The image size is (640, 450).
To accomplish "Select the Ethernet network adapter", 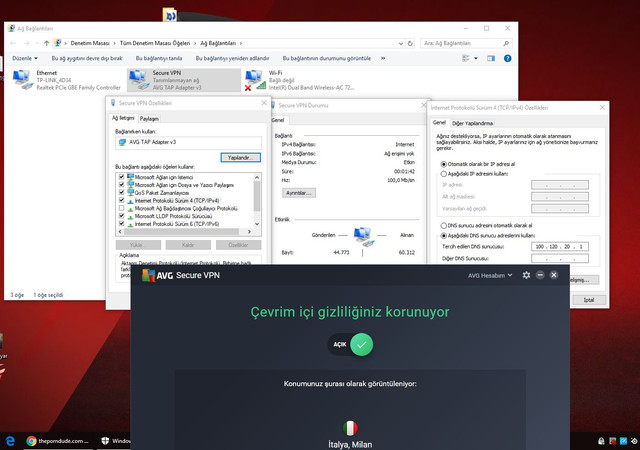I will (67, 80).
